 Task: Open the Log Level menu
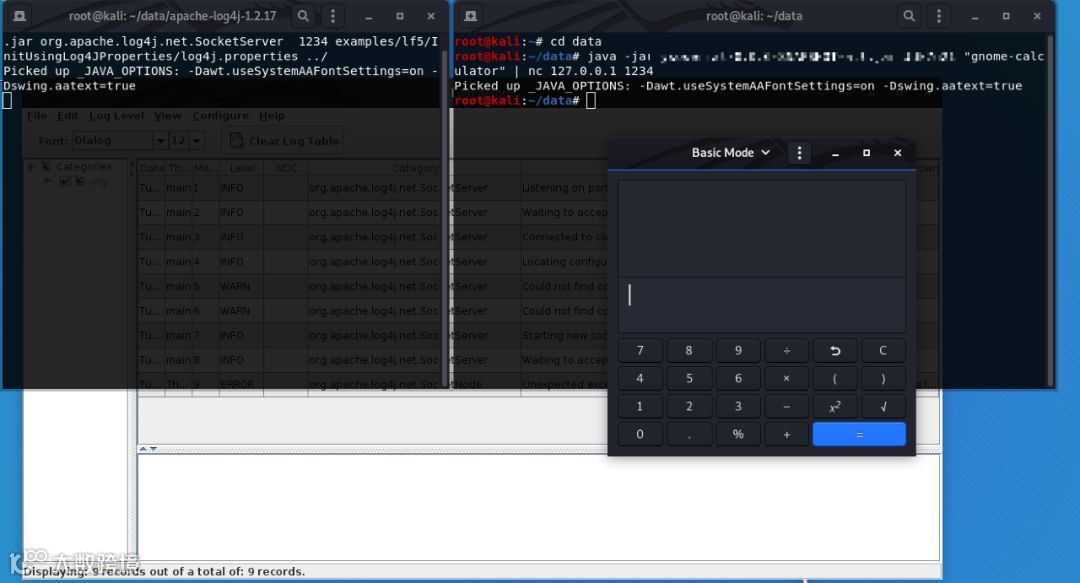[116, 115]
